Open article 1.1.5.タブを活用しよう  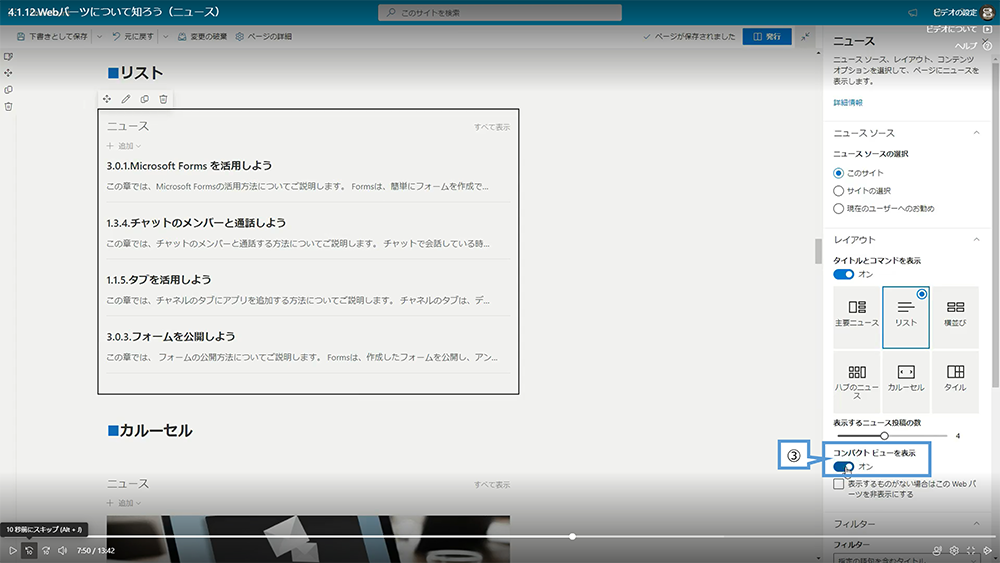(158, 279)
